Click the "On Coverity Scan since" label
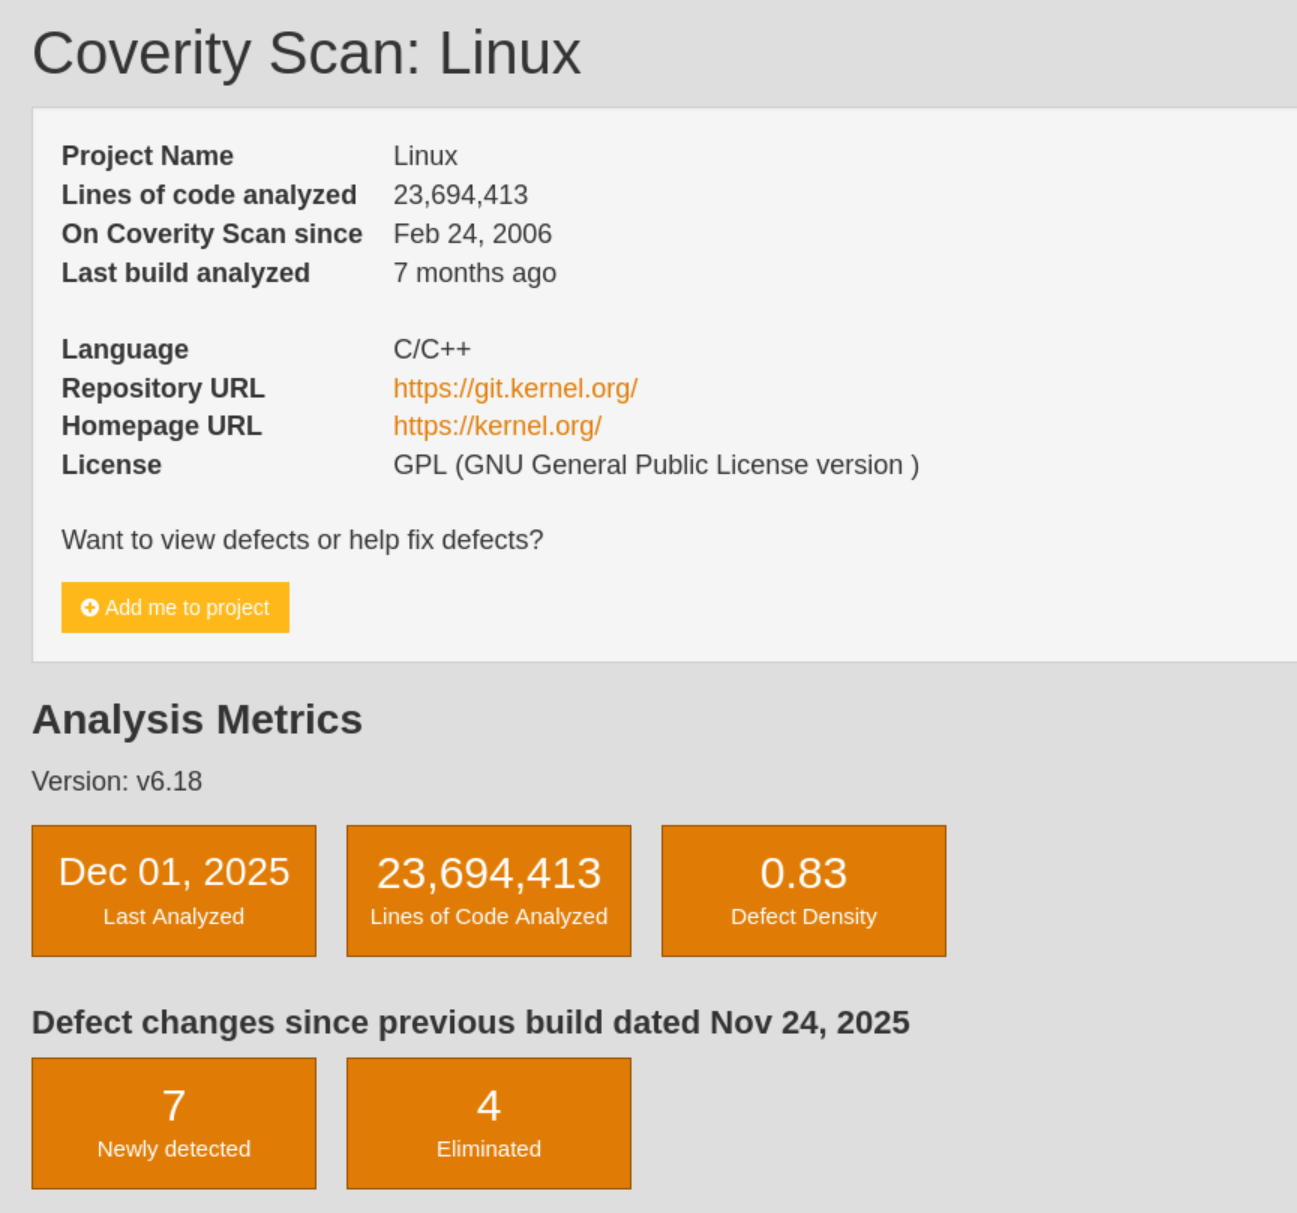 point(212,234)
